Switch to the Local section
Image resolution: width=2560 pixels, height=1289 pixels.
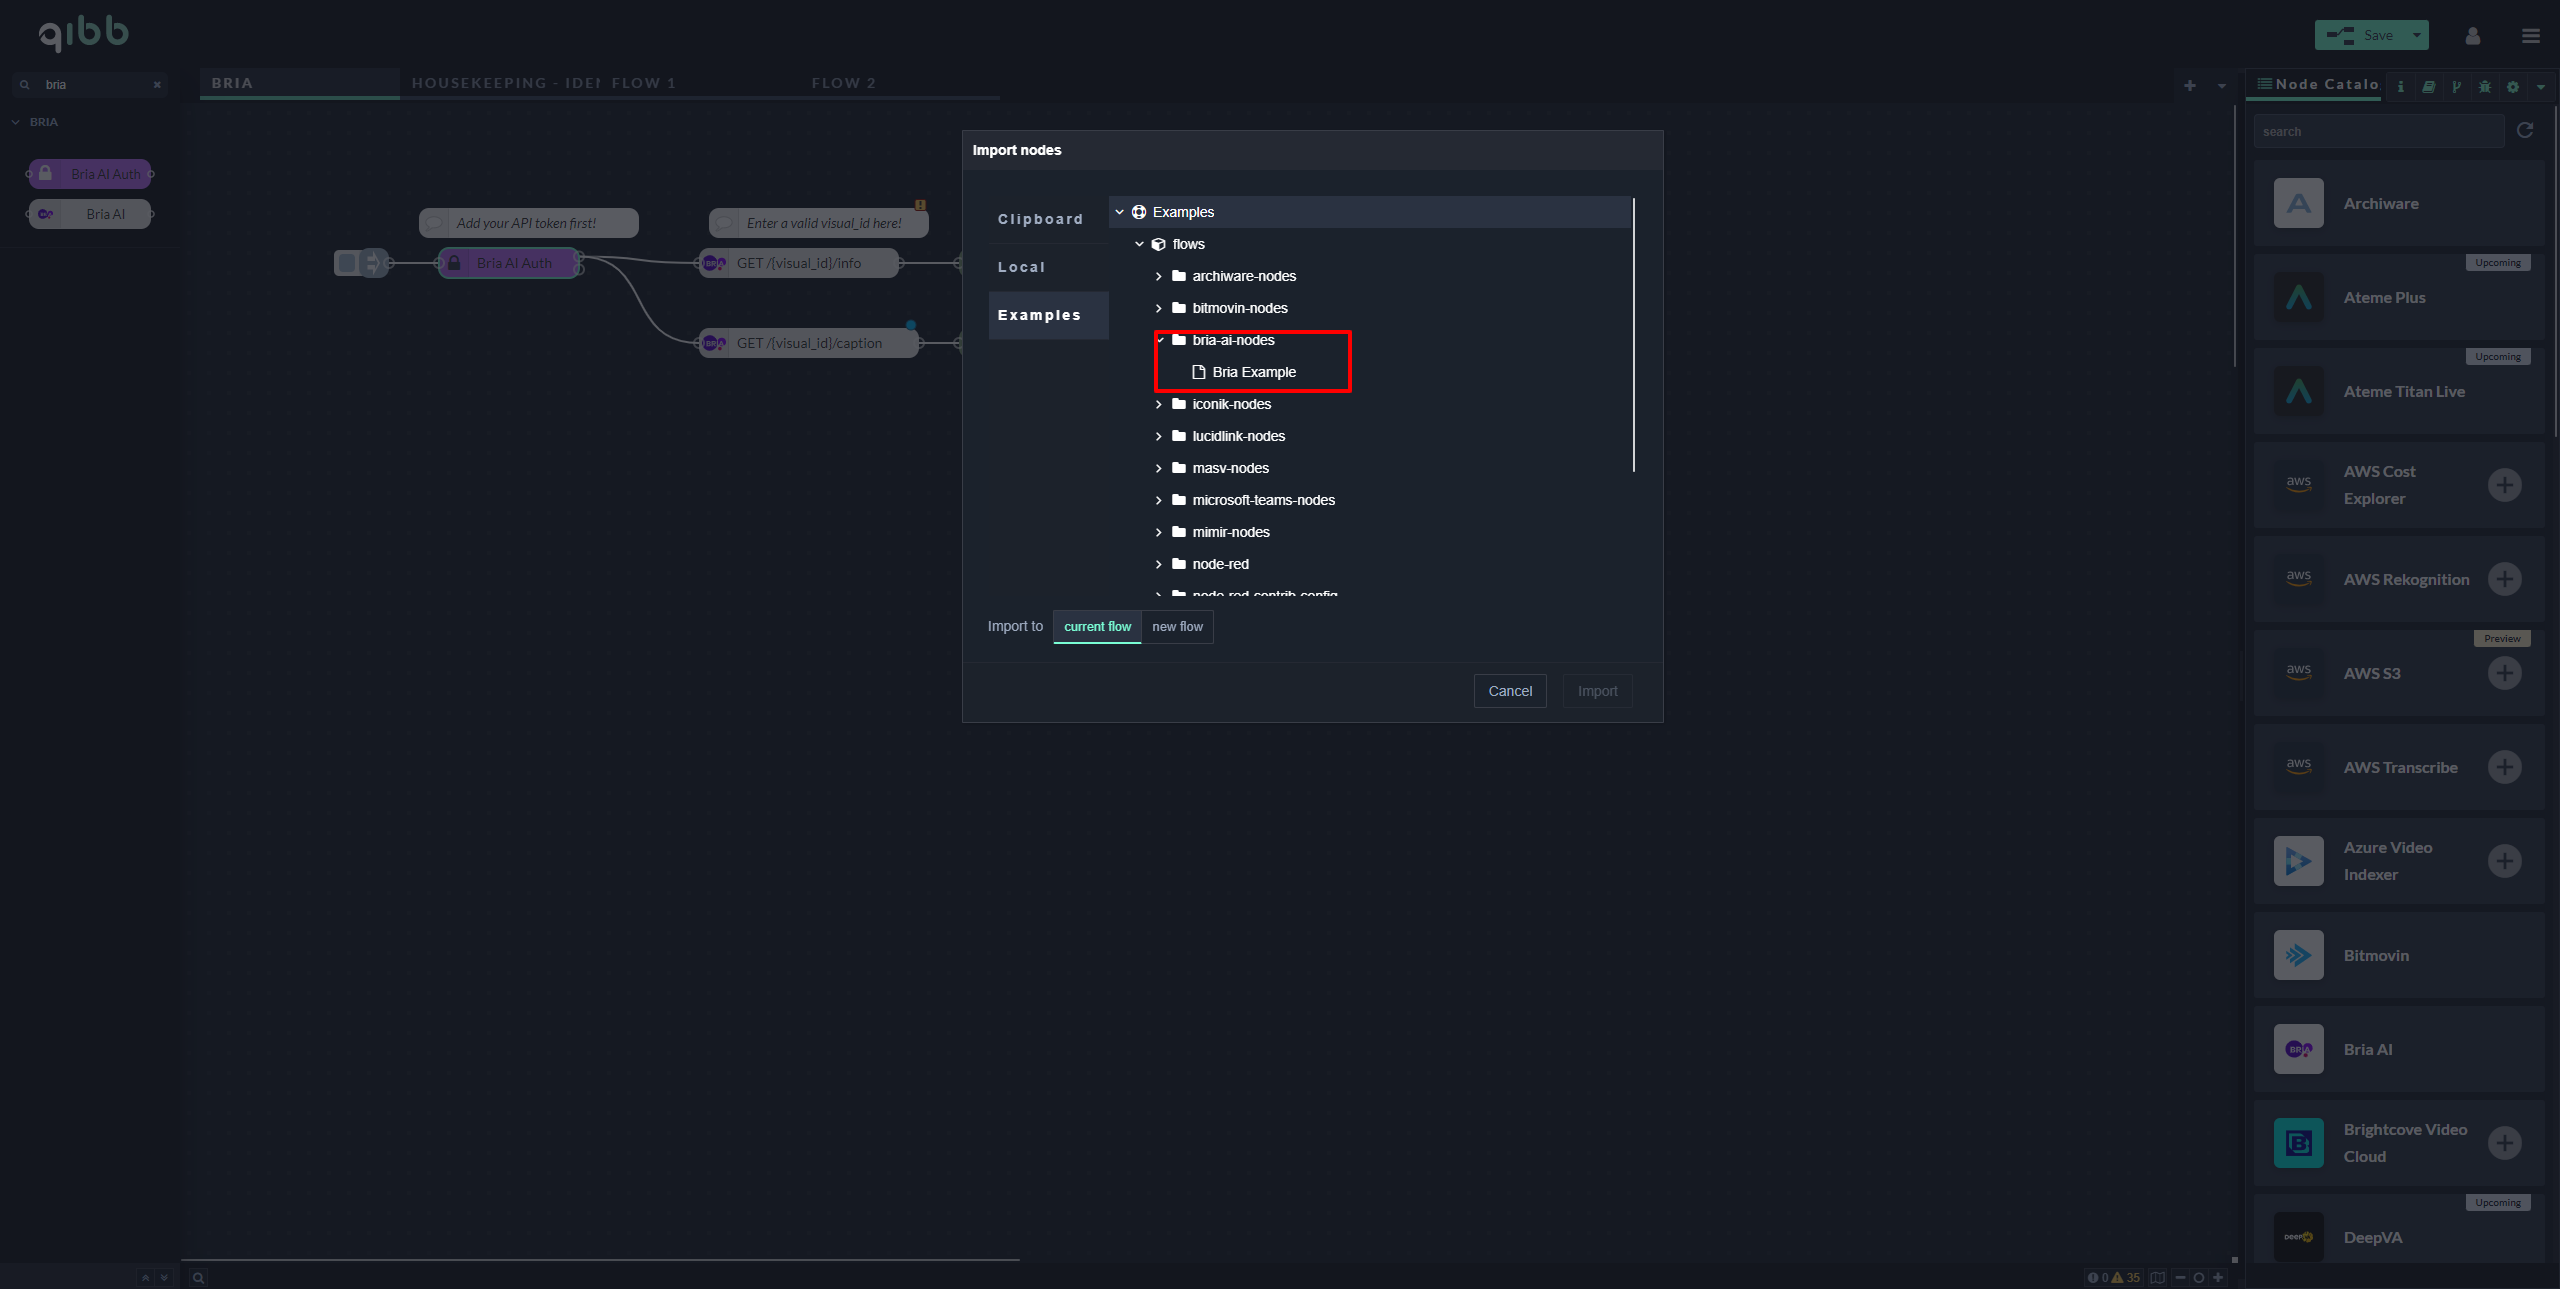[1021, 267]
